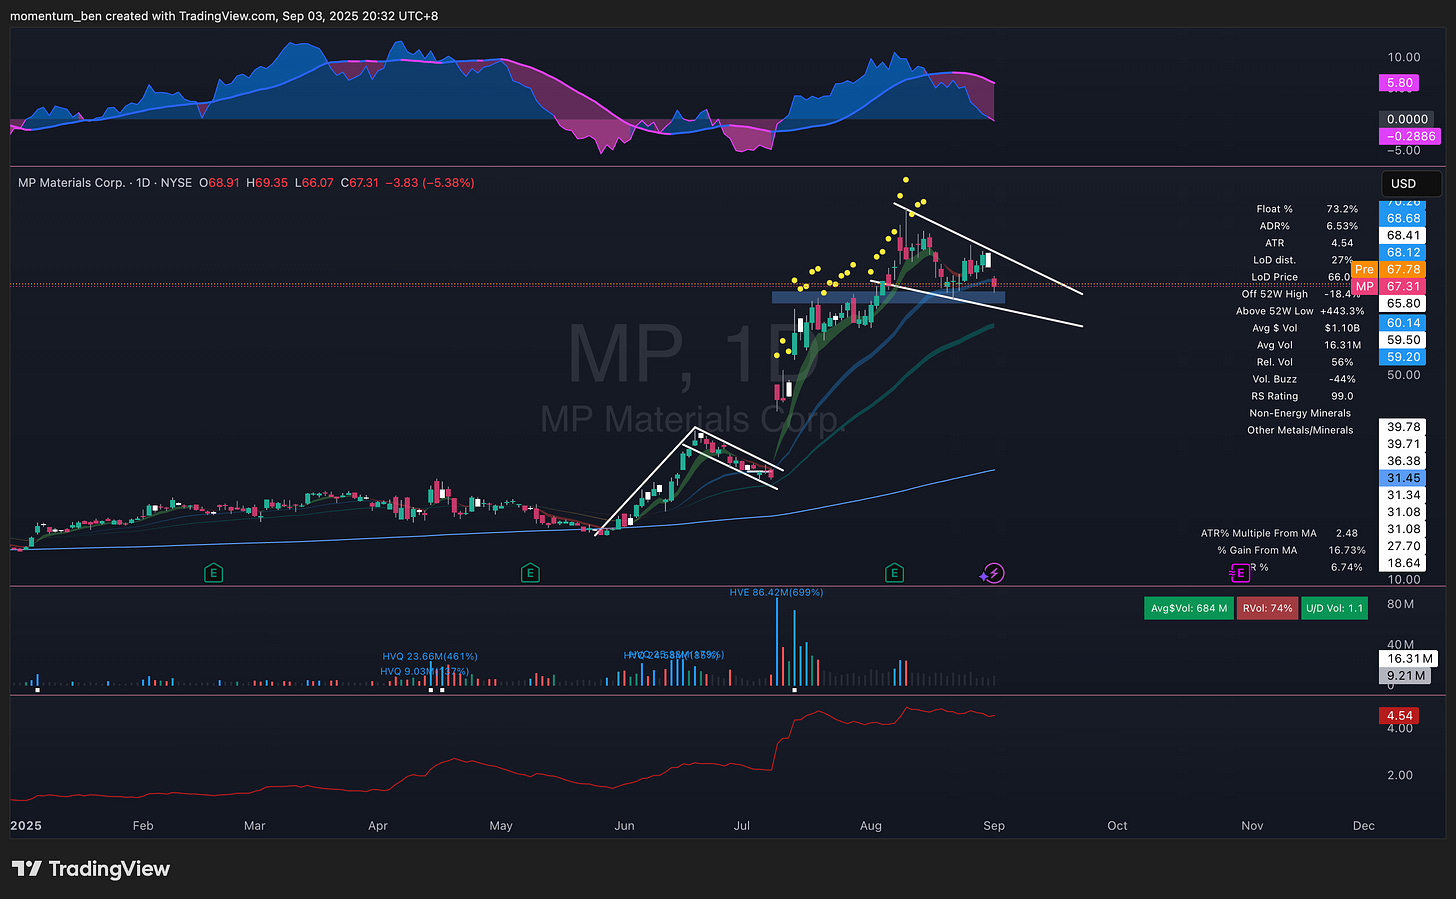The width and height of the screenshot is (1456, 899).
Task: Click the blue 68.12 price label
Action: [1404, 253]
